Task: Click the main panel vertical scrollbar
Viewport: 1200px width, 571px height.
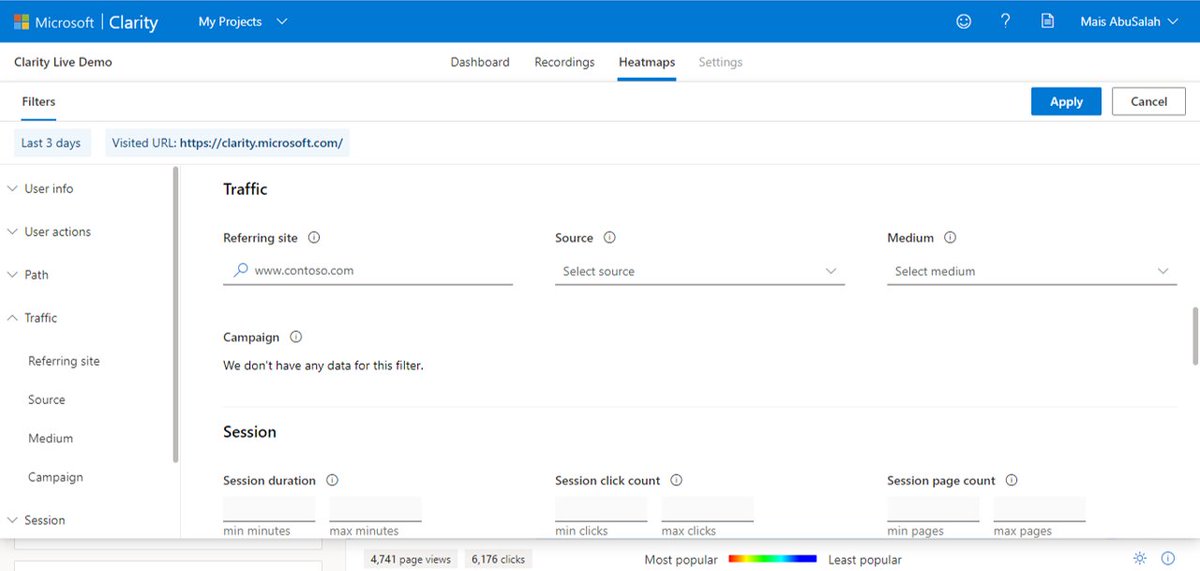Action: point(1195,337)
